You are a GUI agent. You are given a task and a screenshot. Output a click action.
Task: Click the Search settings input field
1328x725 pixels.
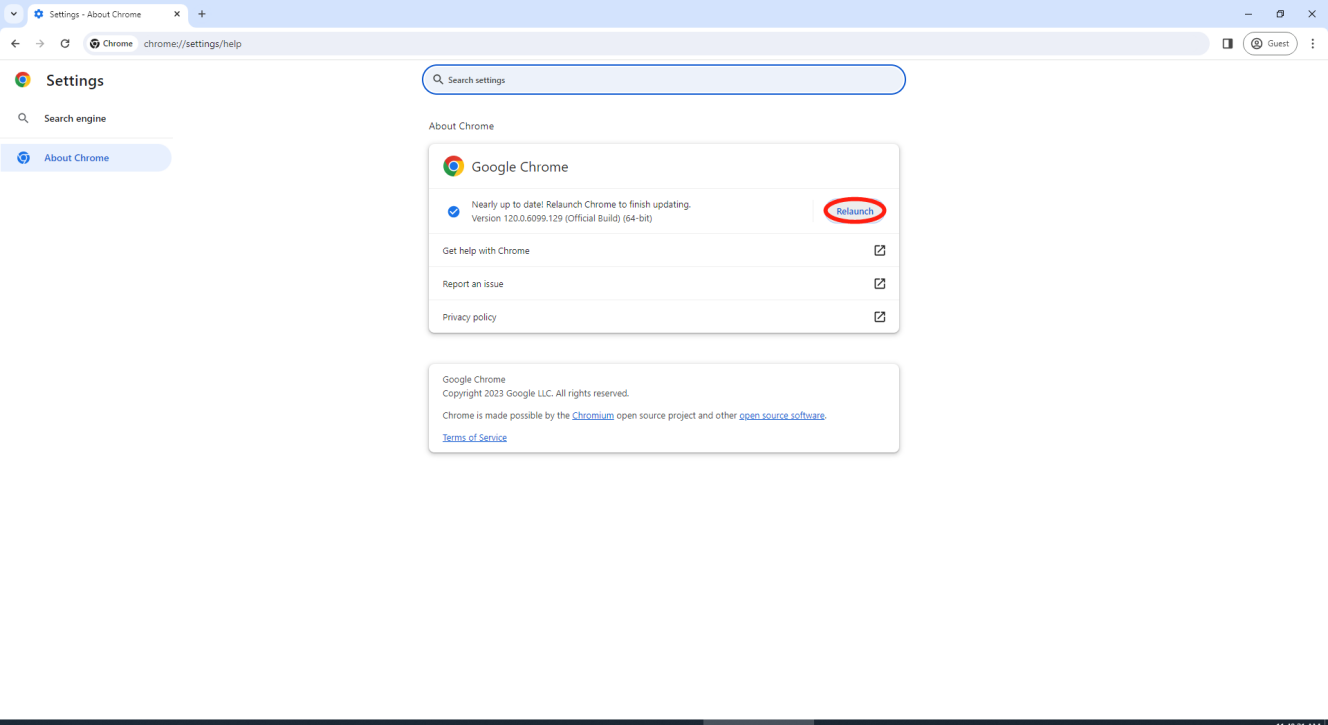(x=663, y=79)
